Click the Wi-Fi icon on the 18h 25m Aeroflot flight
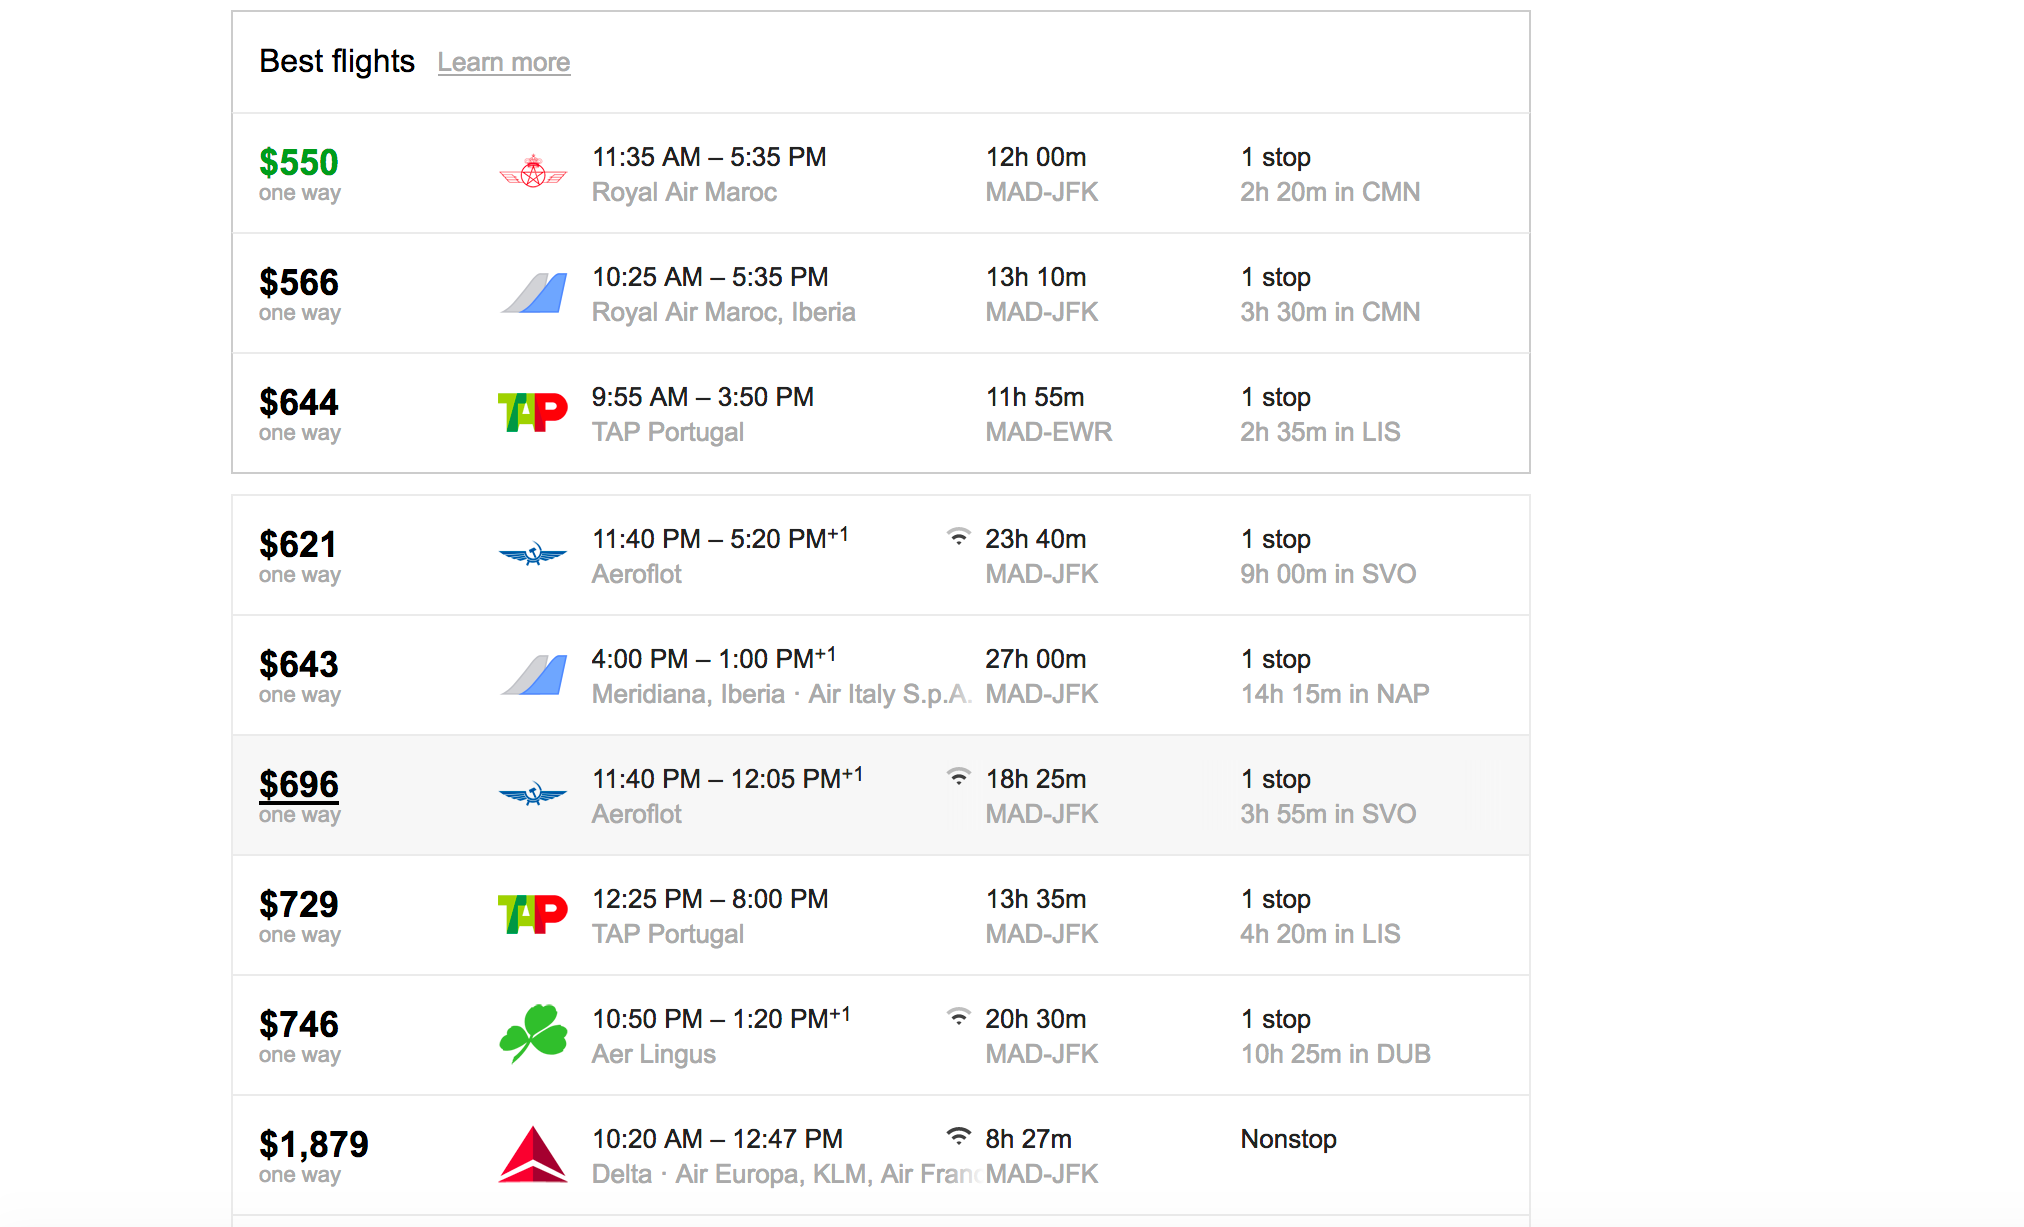2024x1227 pixels. 958,777
